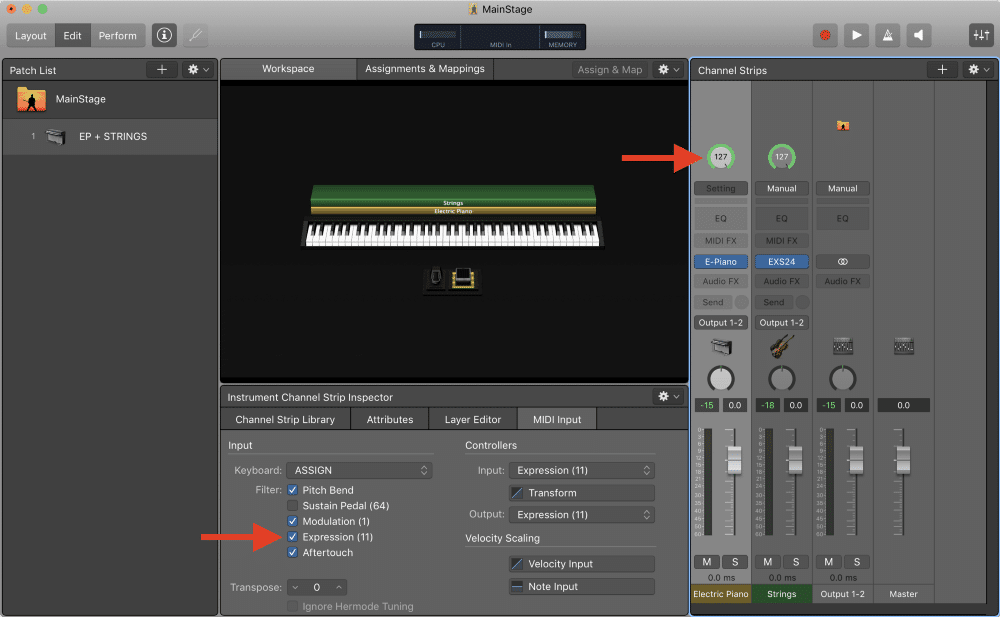
Task: Open Output 1-2 menu on Electric Piano
Action: [721, 322]
